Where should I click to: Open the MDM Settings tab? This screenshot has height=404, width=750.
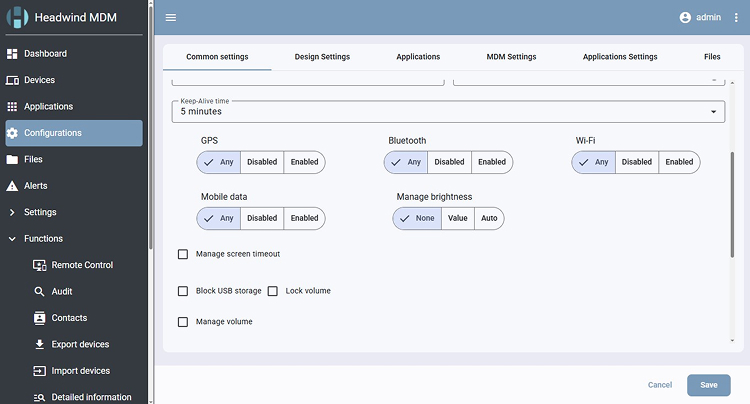tap(511, 57)
